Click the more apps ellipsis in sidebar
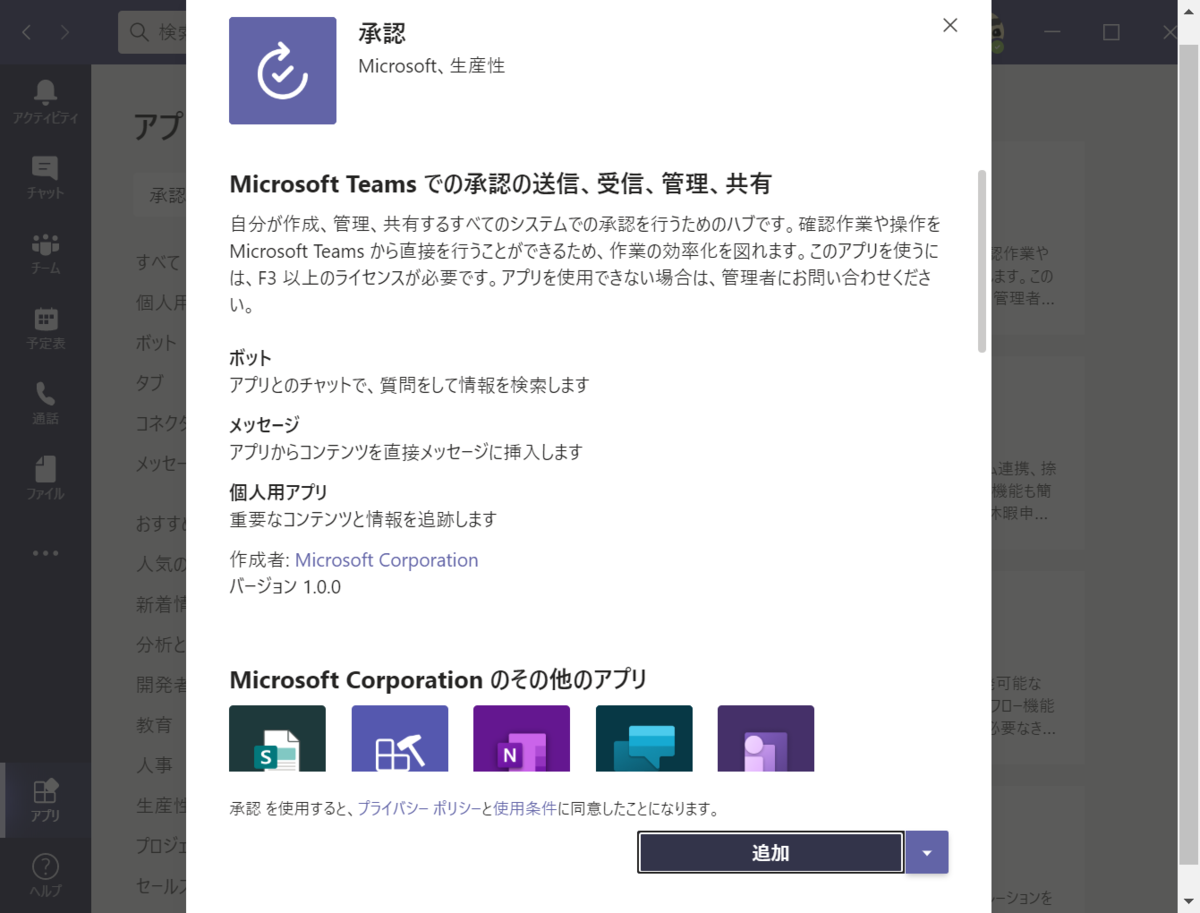The height and width of the screenshot is (913, 1200). click(x=45, y=553)
